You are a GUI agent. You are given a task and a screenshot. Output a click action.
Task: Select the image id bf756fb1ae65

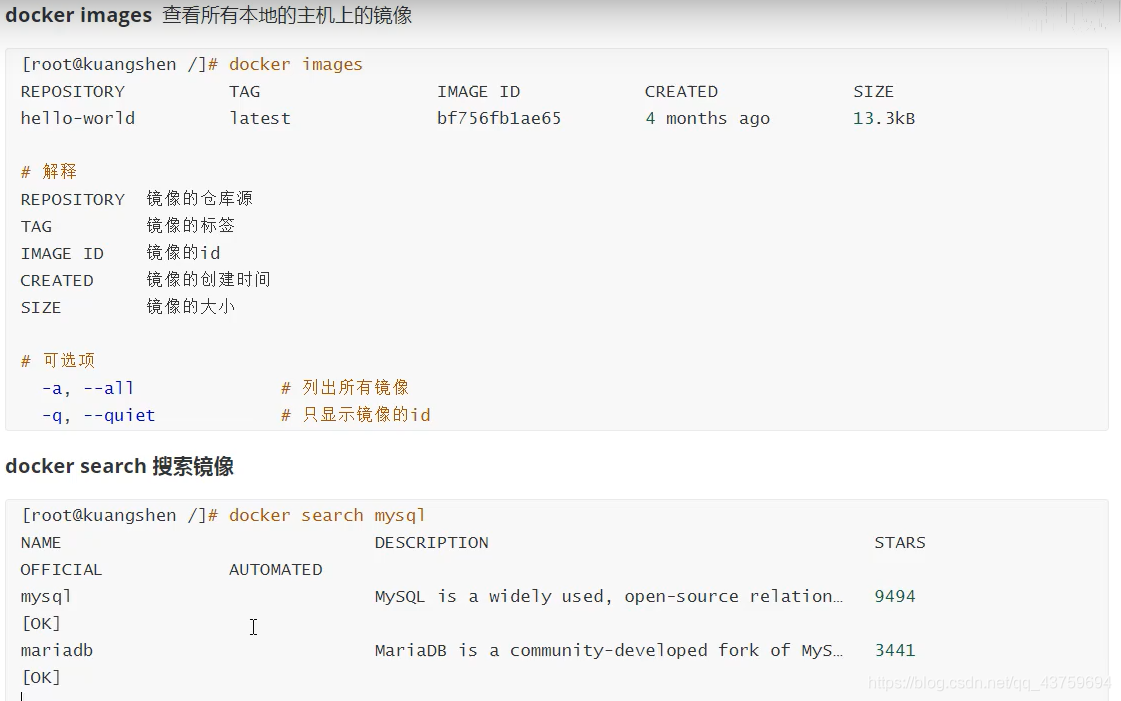tap(499, 118)
